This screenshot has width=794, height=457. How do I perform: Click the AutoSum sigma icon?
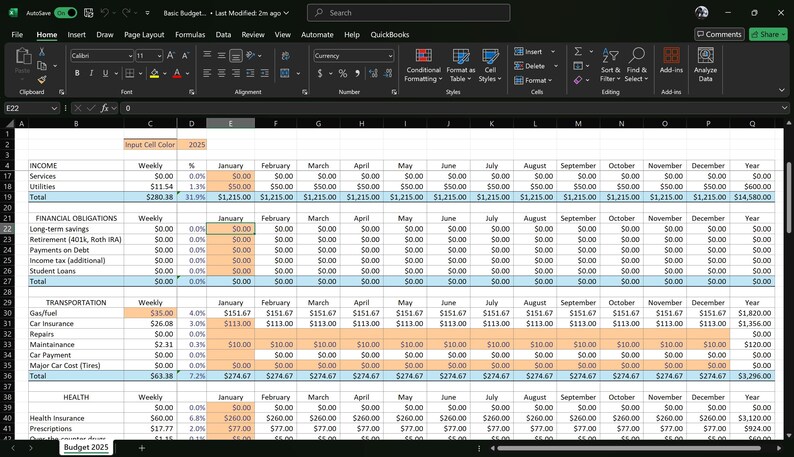tap(578, 51)
